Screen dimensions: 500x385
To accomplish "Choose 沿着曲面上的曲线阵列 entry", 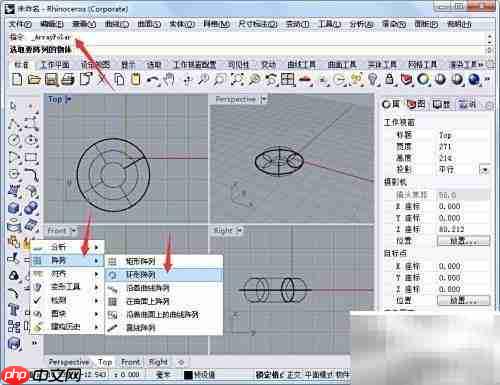I will coord(164,314).
